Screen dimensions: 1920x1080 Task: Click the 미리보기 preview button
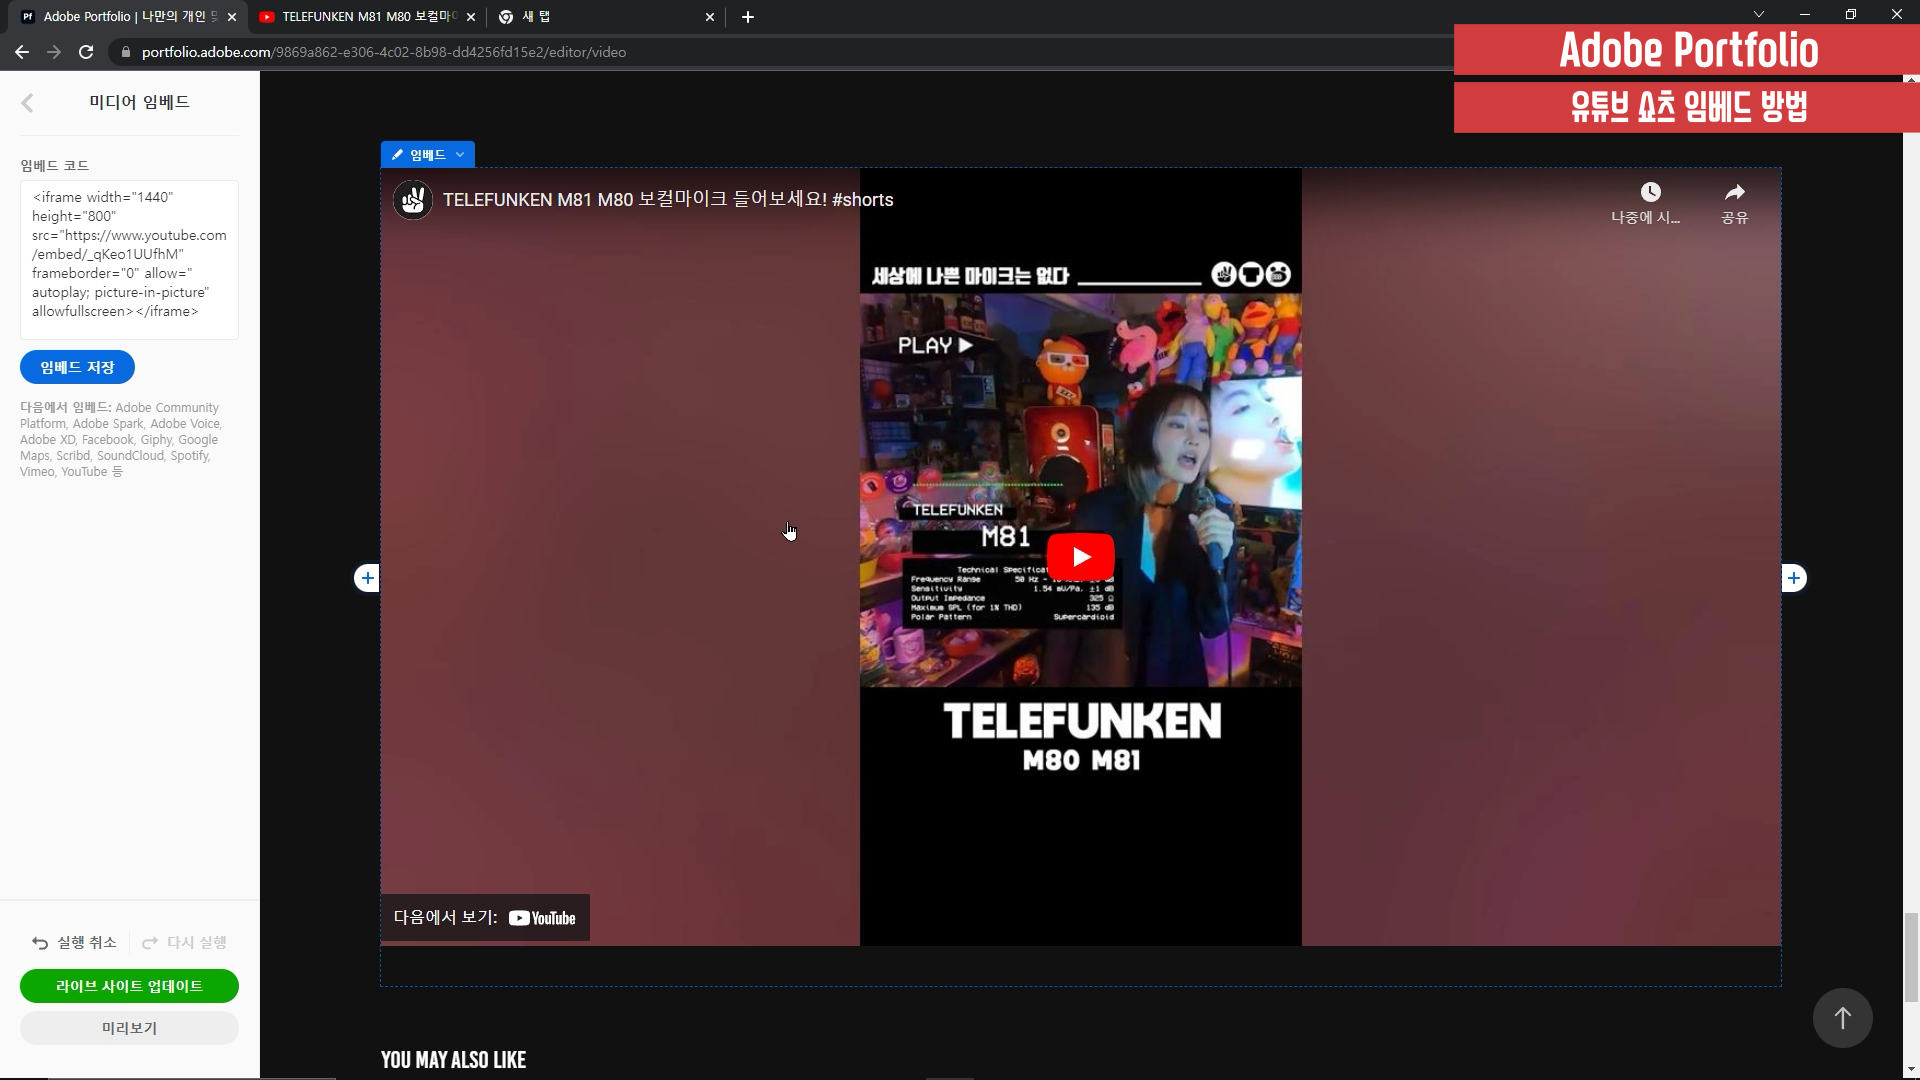click(129, 1028)
